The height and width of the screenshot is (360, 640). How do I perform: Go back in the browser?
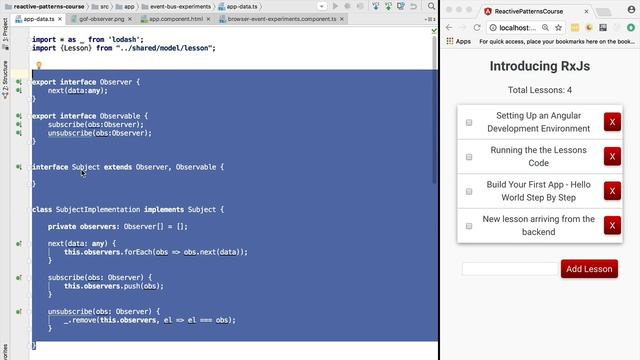tap(449, 27)
